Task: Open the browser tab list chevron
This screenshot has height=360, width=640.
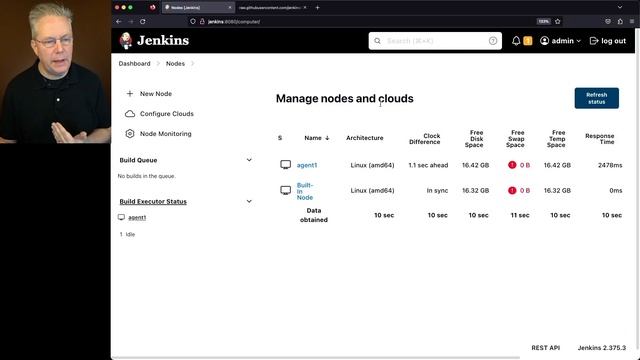Action: [620, 7]
